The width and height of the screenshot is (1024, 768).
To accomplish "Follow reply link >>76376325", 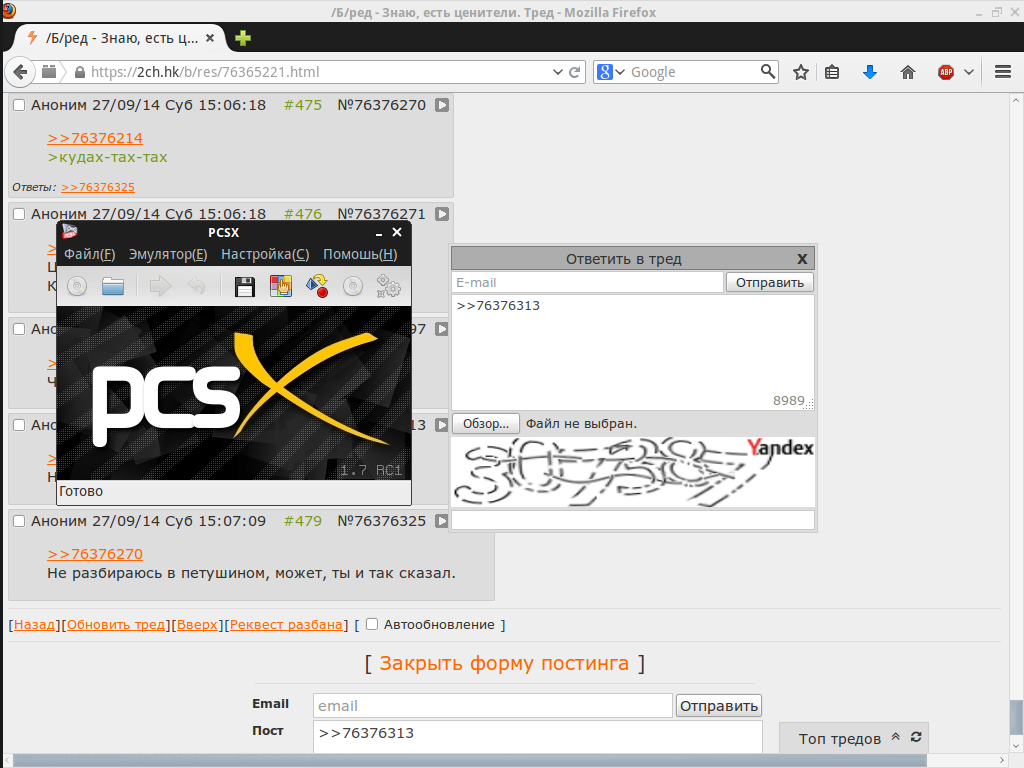I will 98,187.
